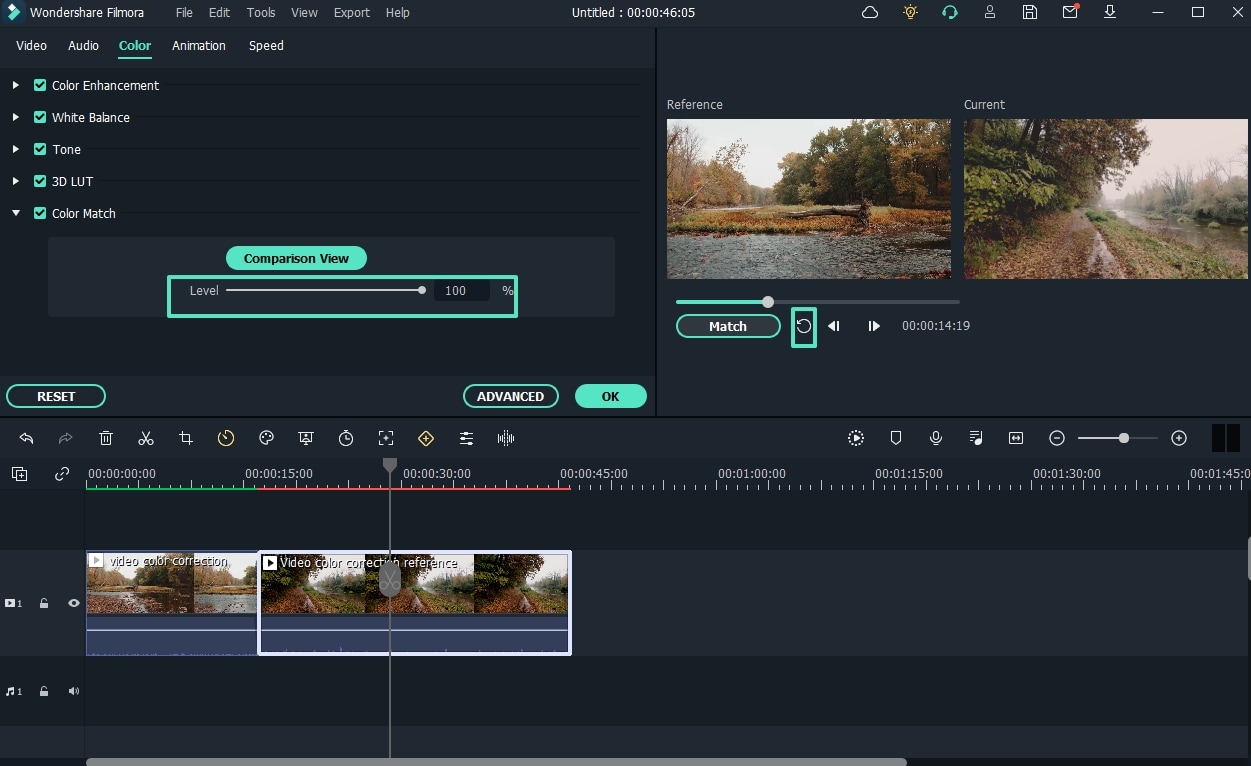The image size is (1251, 766).
Task: Click the Render Preview icon
Action: tap(856, 438)
